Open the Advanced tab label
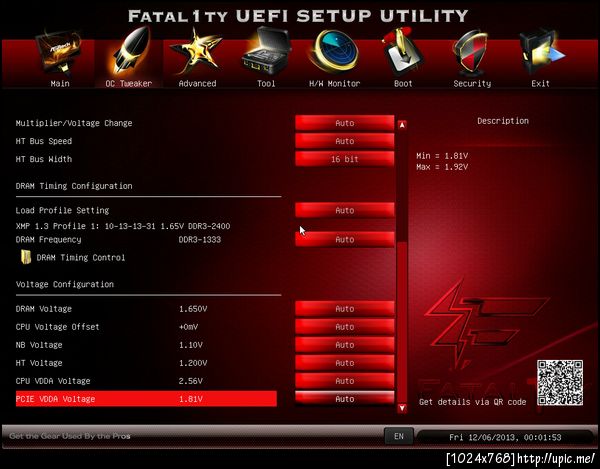The height and width of the screenshot is (469, 600). (x=197, y=83)
